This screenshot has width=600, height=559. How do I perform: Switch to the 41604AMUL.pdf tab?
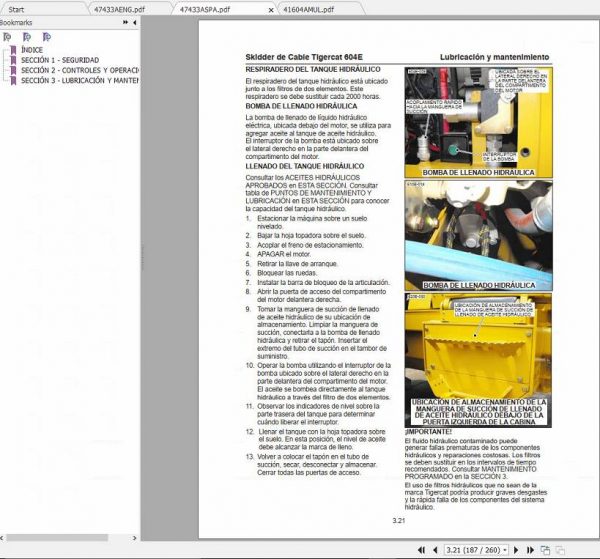coord(308,9)
